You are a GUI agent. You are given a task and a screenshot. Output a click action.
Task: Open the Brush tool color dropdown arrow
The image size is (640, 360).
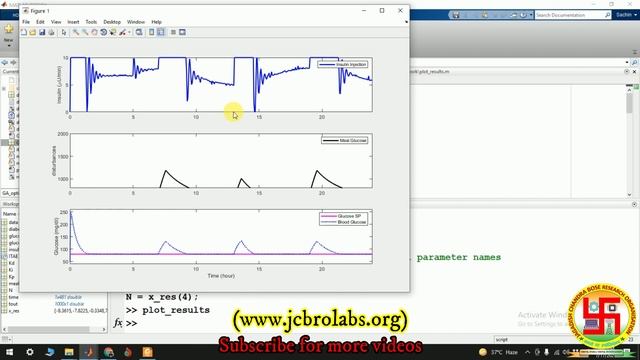click(x=129, y=32)
